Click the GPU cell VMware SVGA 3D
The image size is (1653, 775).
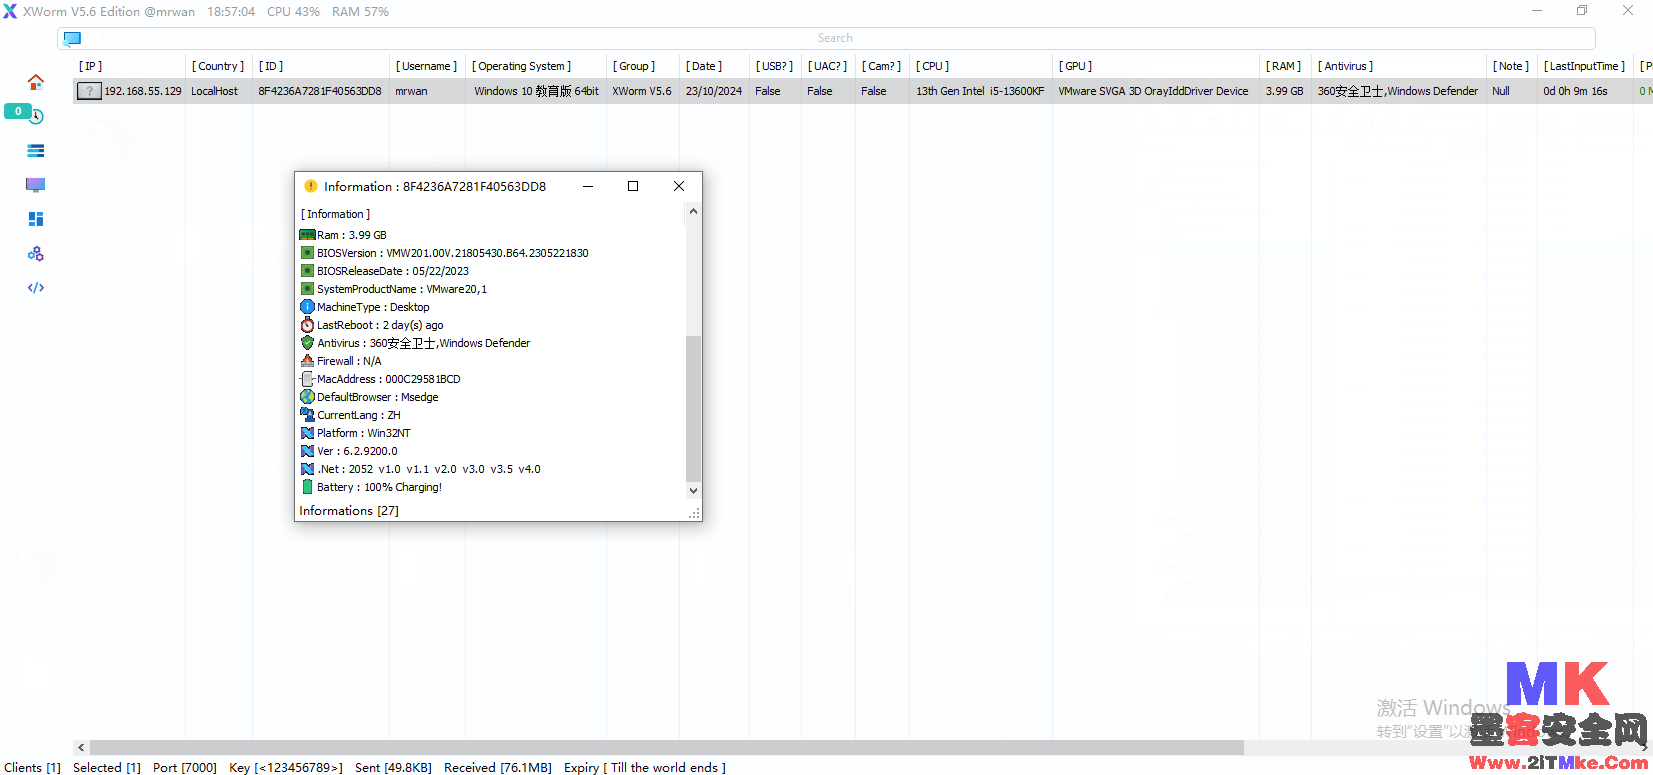(1153, 91)
